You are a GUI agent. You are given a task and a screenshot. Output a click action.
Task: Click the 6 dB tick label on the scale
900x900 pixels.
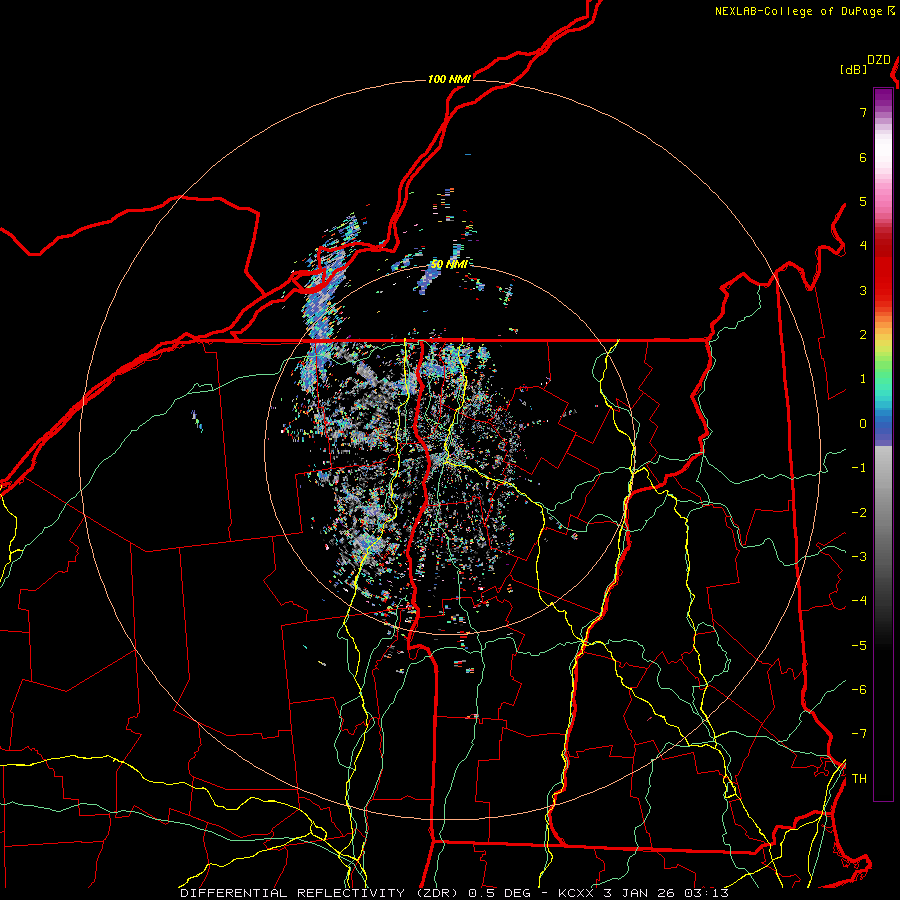863,157
